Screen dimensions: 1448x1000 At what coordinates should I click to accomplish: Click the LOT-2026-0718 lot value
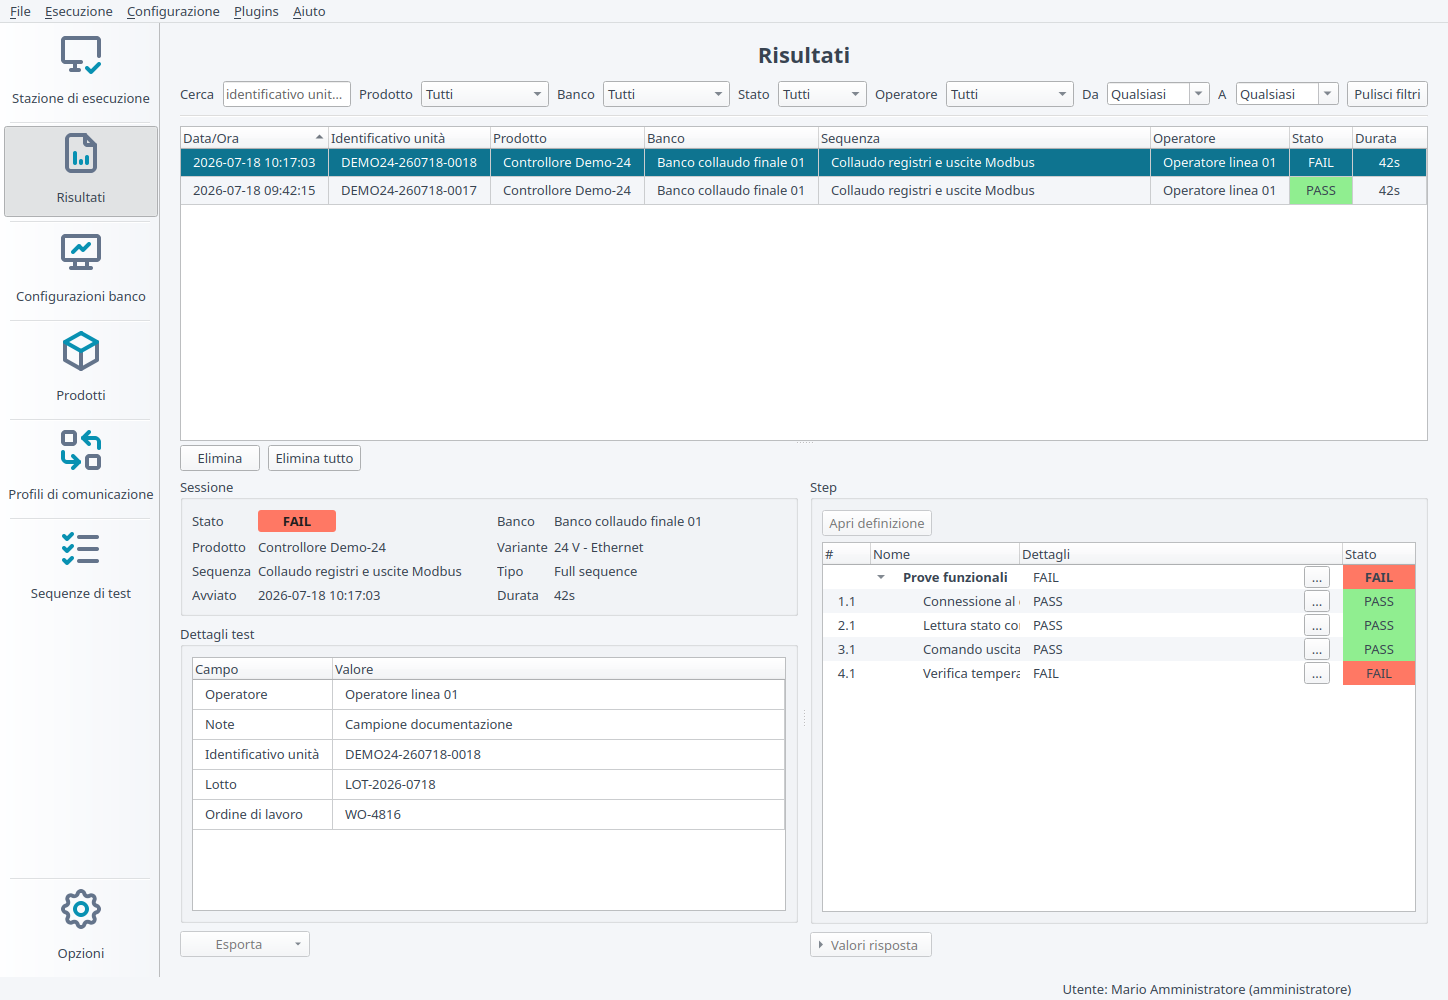[390, 784]
